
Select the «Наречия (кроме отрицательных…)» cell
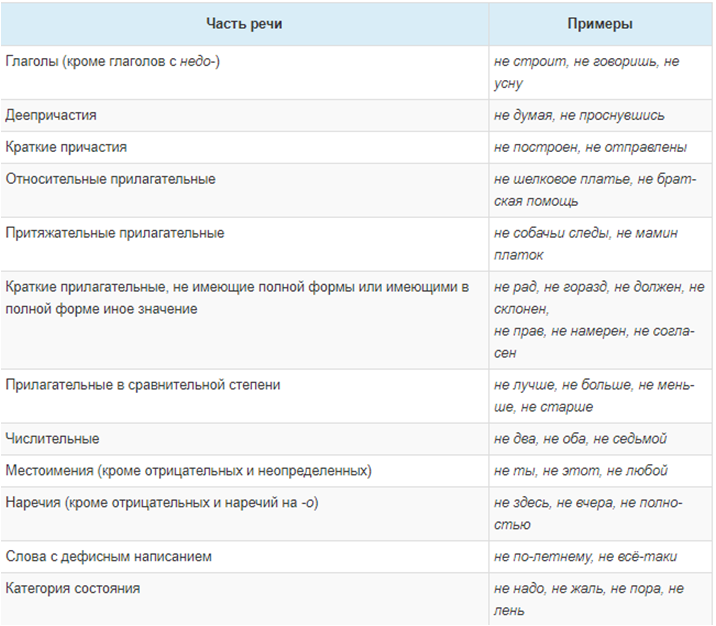(161, 503)
